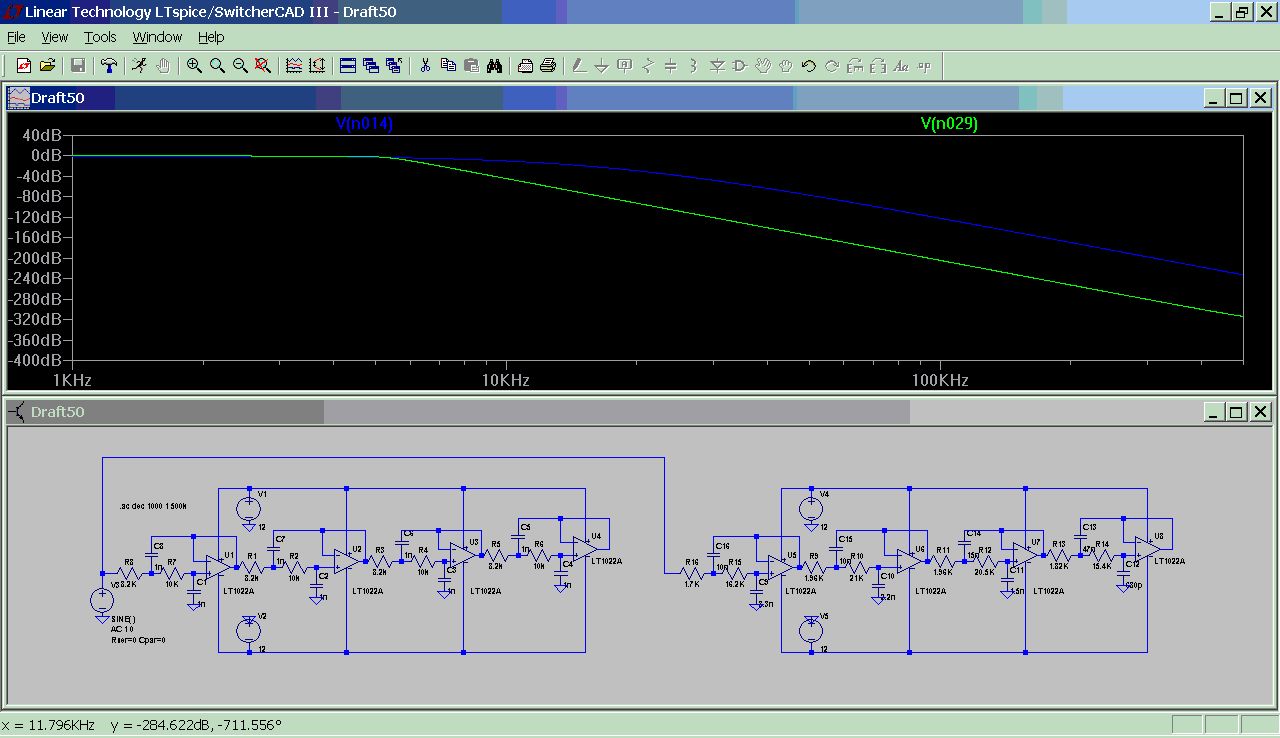This screenshot has height=738, width=1280.
Task: Open the Control Panel hammer icon
Action: pyautogui.click(x=109, y=66)
